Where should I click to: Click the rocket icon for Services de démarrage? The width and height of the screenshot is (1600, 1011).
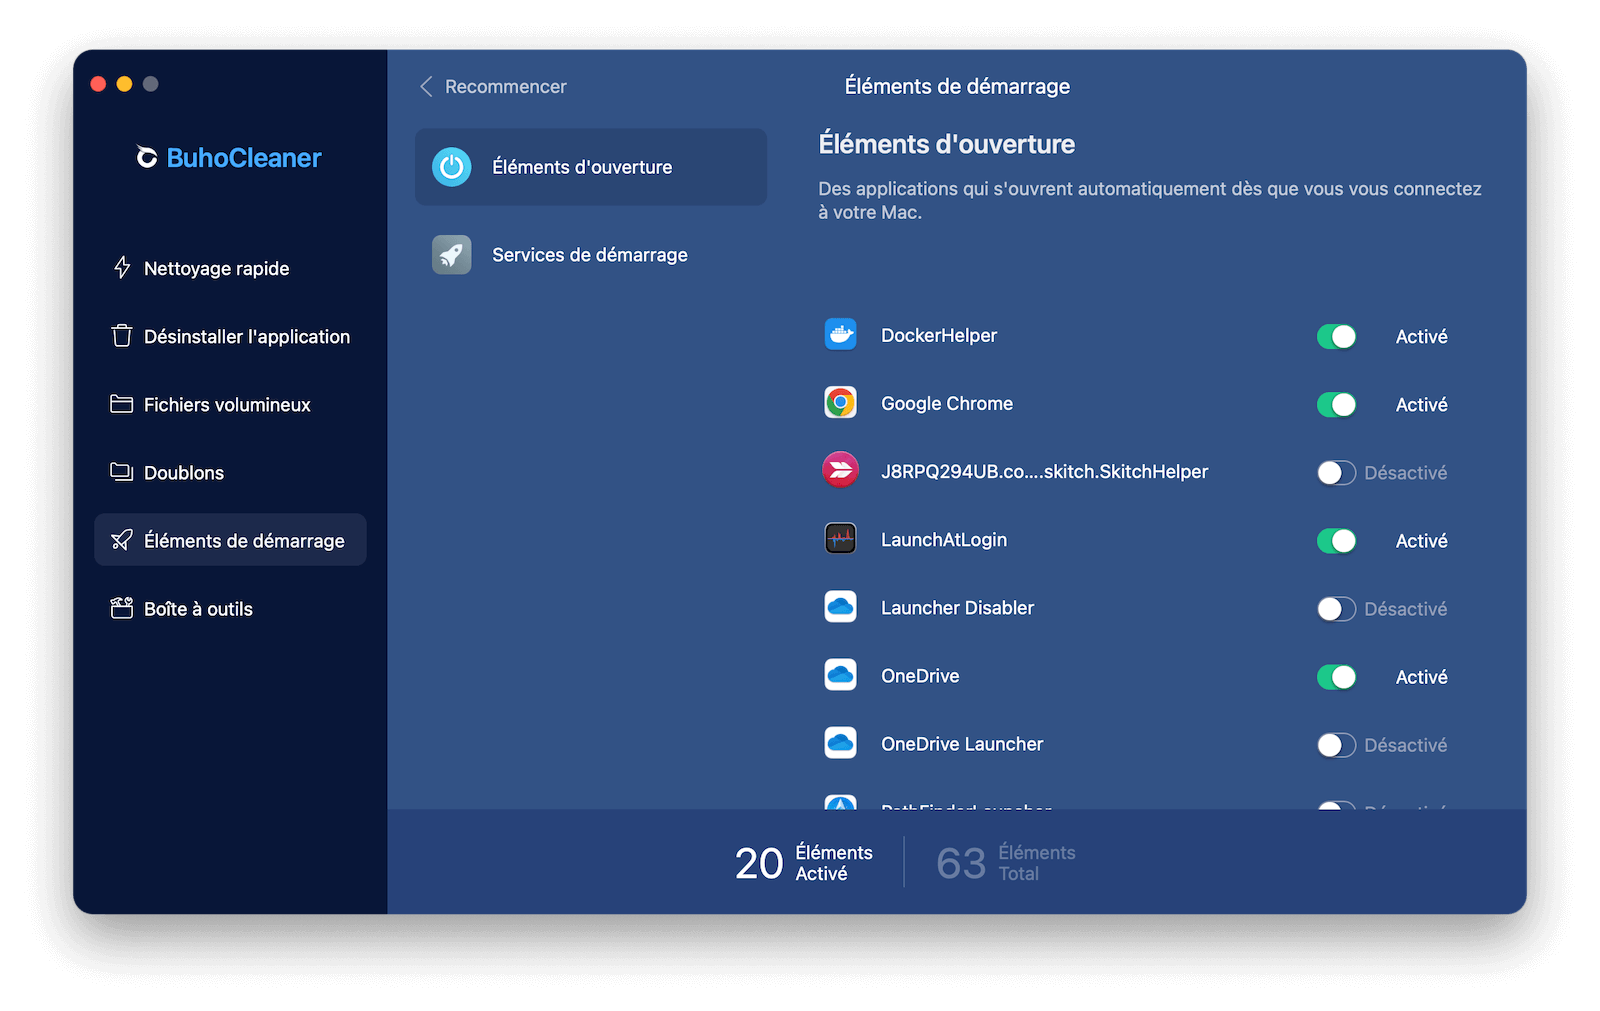pos(452,255)
